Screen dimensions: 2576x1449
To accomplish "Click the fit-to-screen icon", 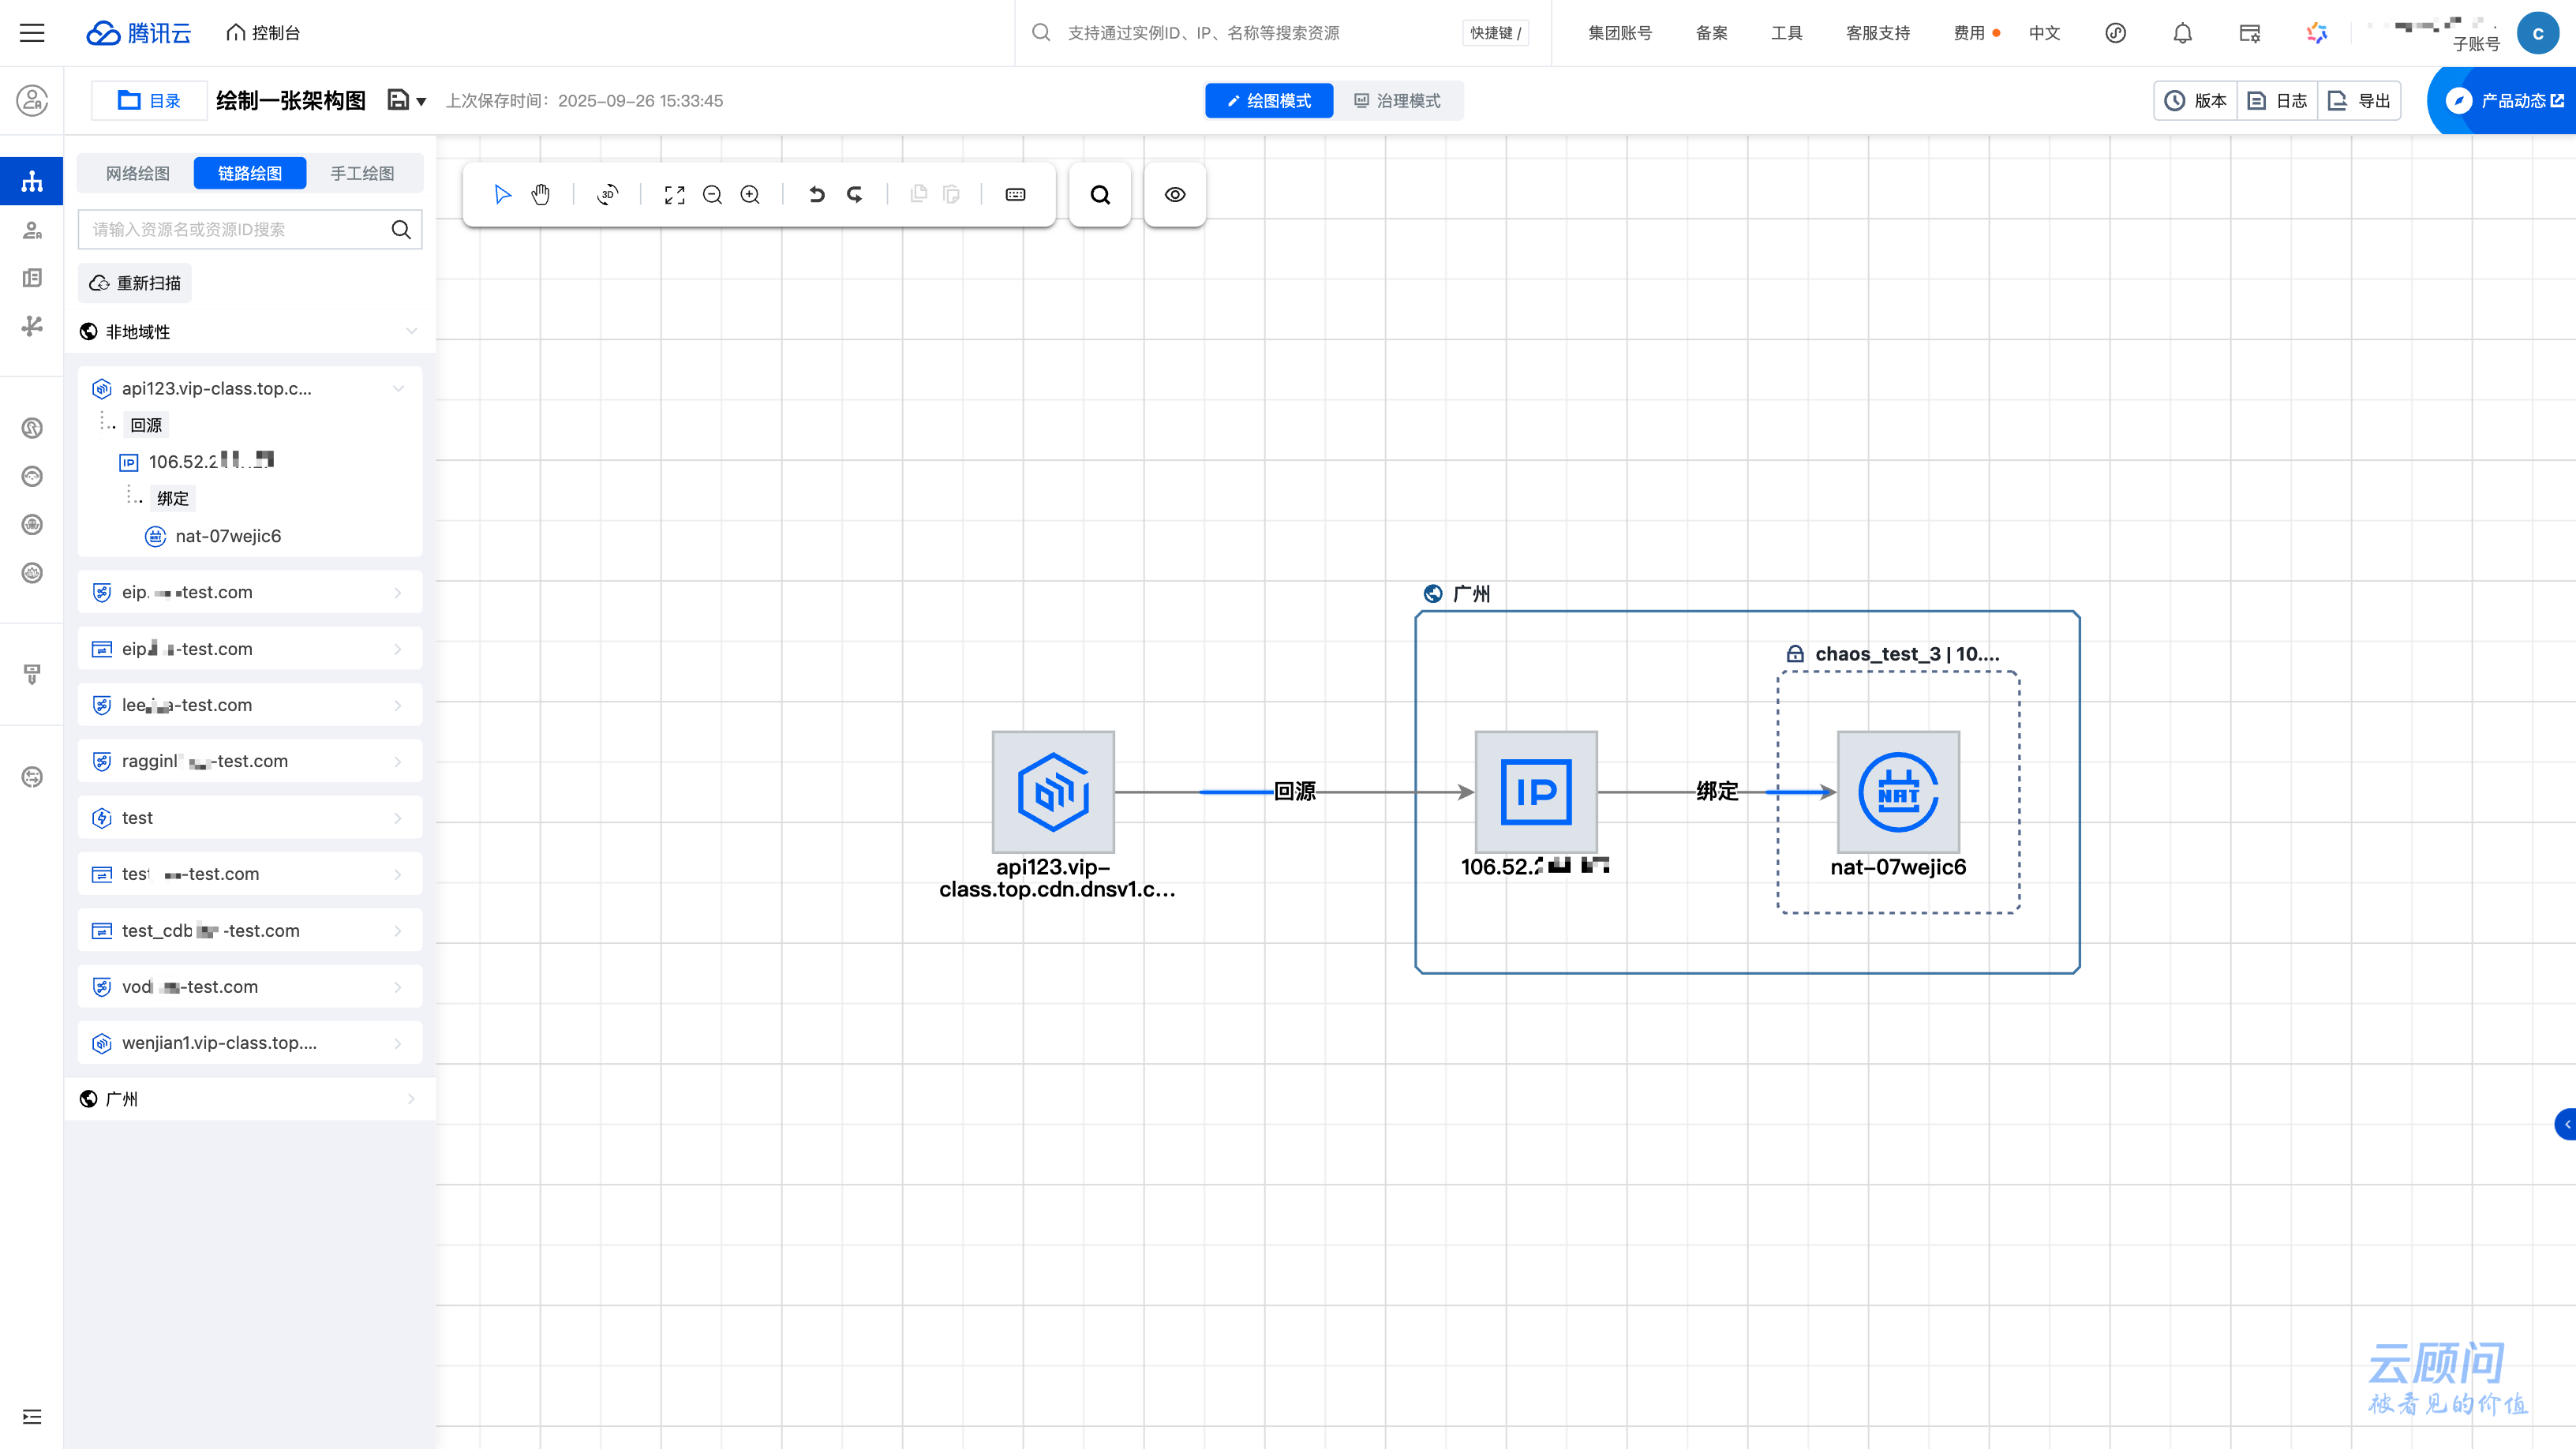I will click(675, 194).
